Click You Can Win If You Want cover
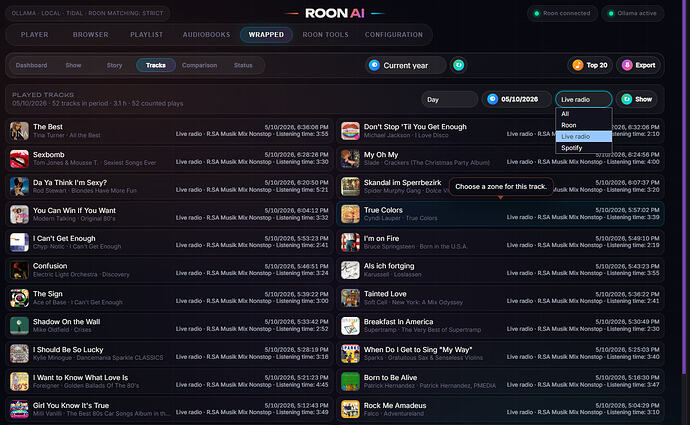The width and height of the screenshot is (690, 425). point(19,215)
